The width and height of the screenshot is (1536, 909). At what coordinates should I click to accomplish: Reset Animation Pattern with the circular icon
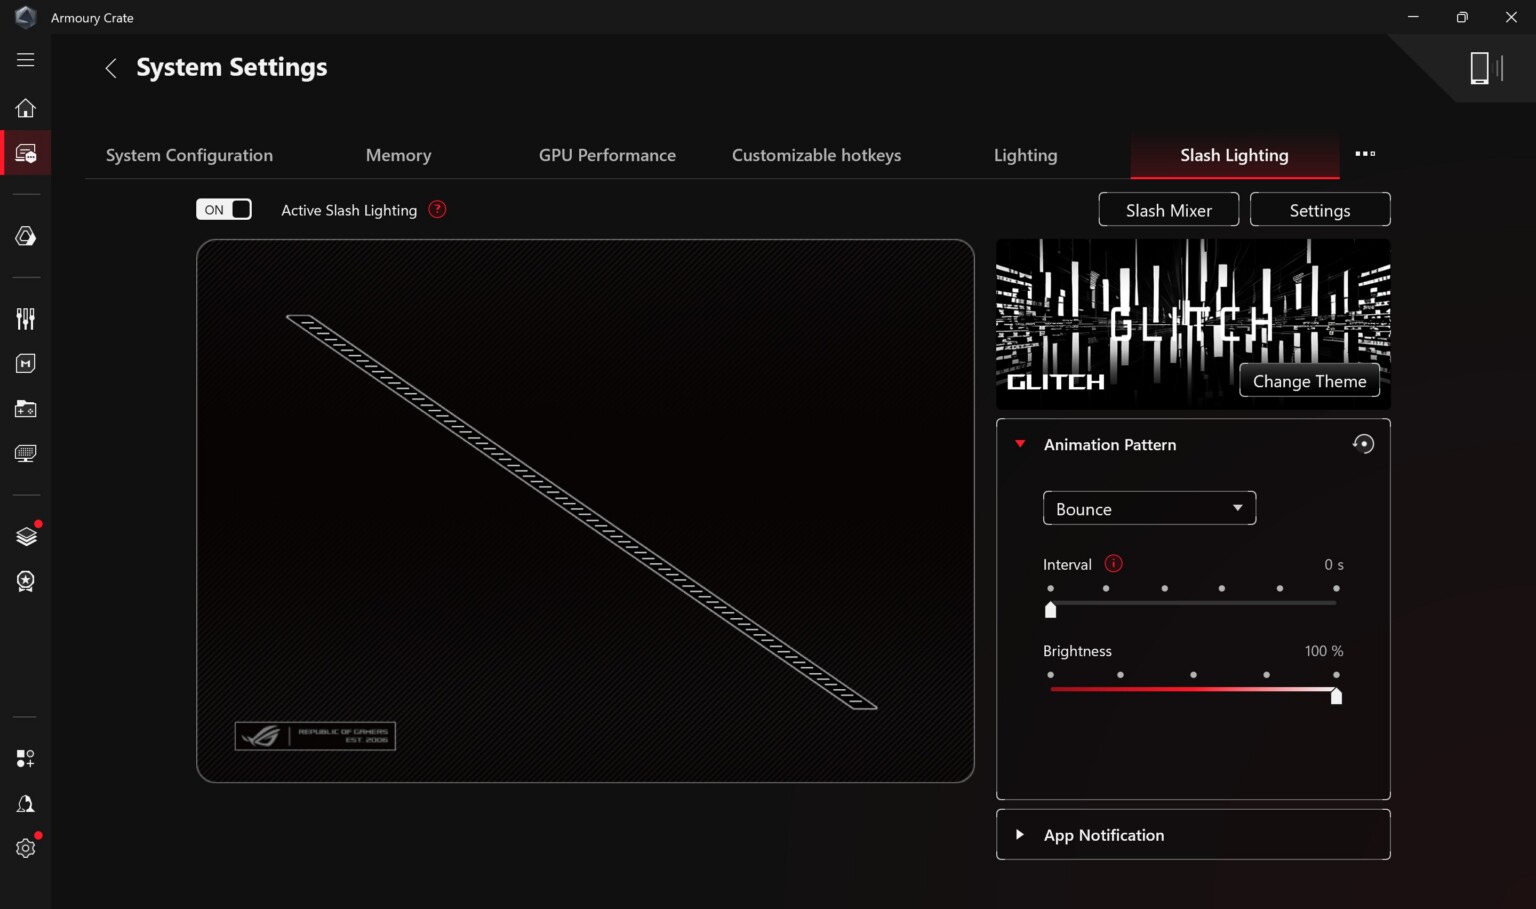pos(1363,444)
